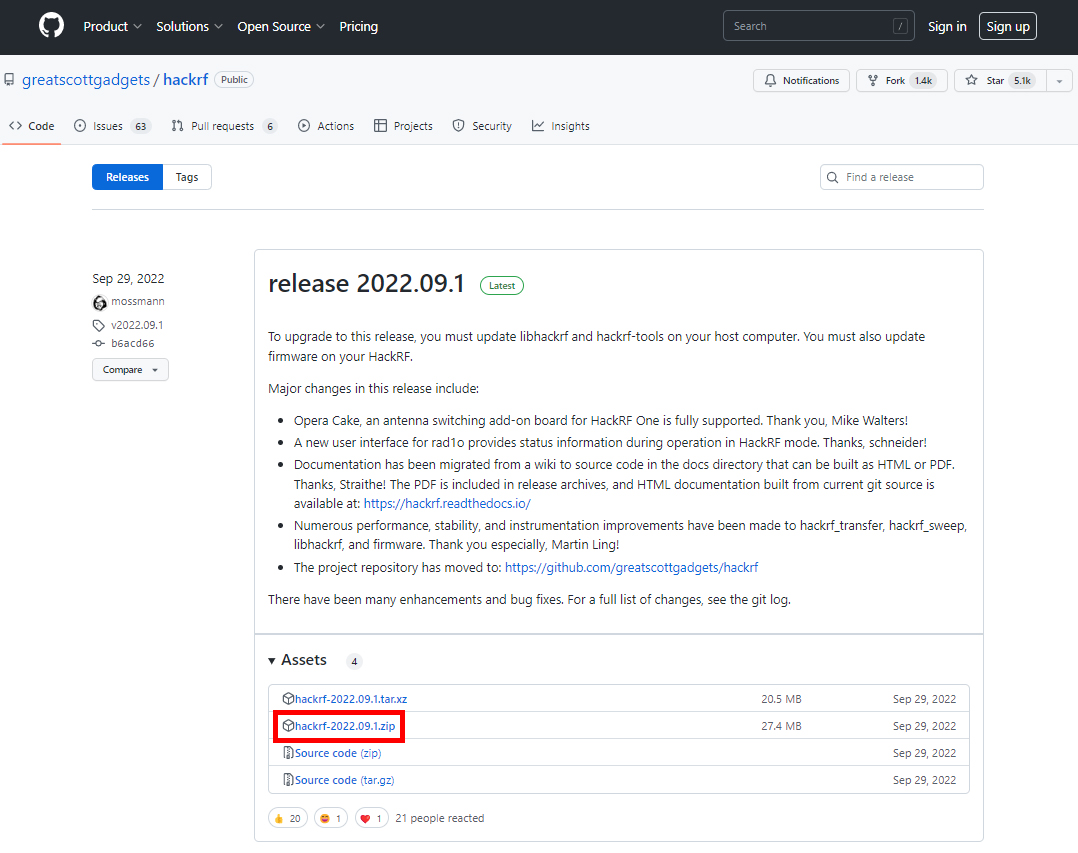This screenshot has height=853, width=1078.
Task: Open the v2022.09.1 tag link
Action: (x=137, y=325)
